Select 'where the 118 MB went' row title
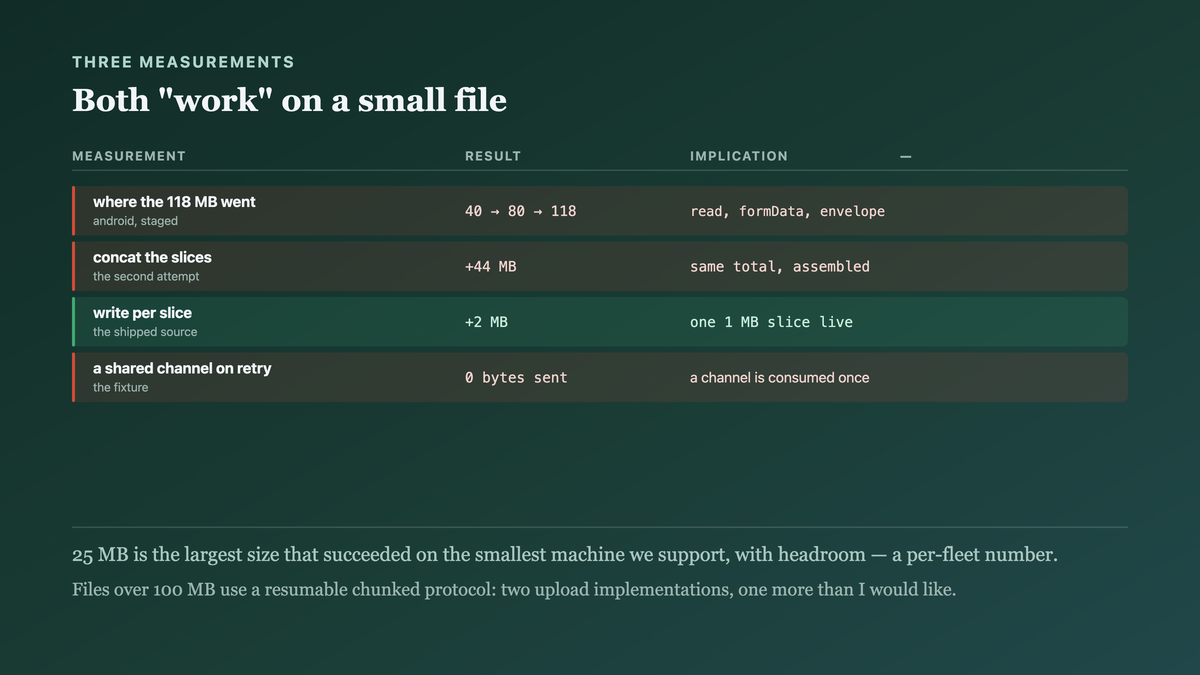 [x=174, y=202]
